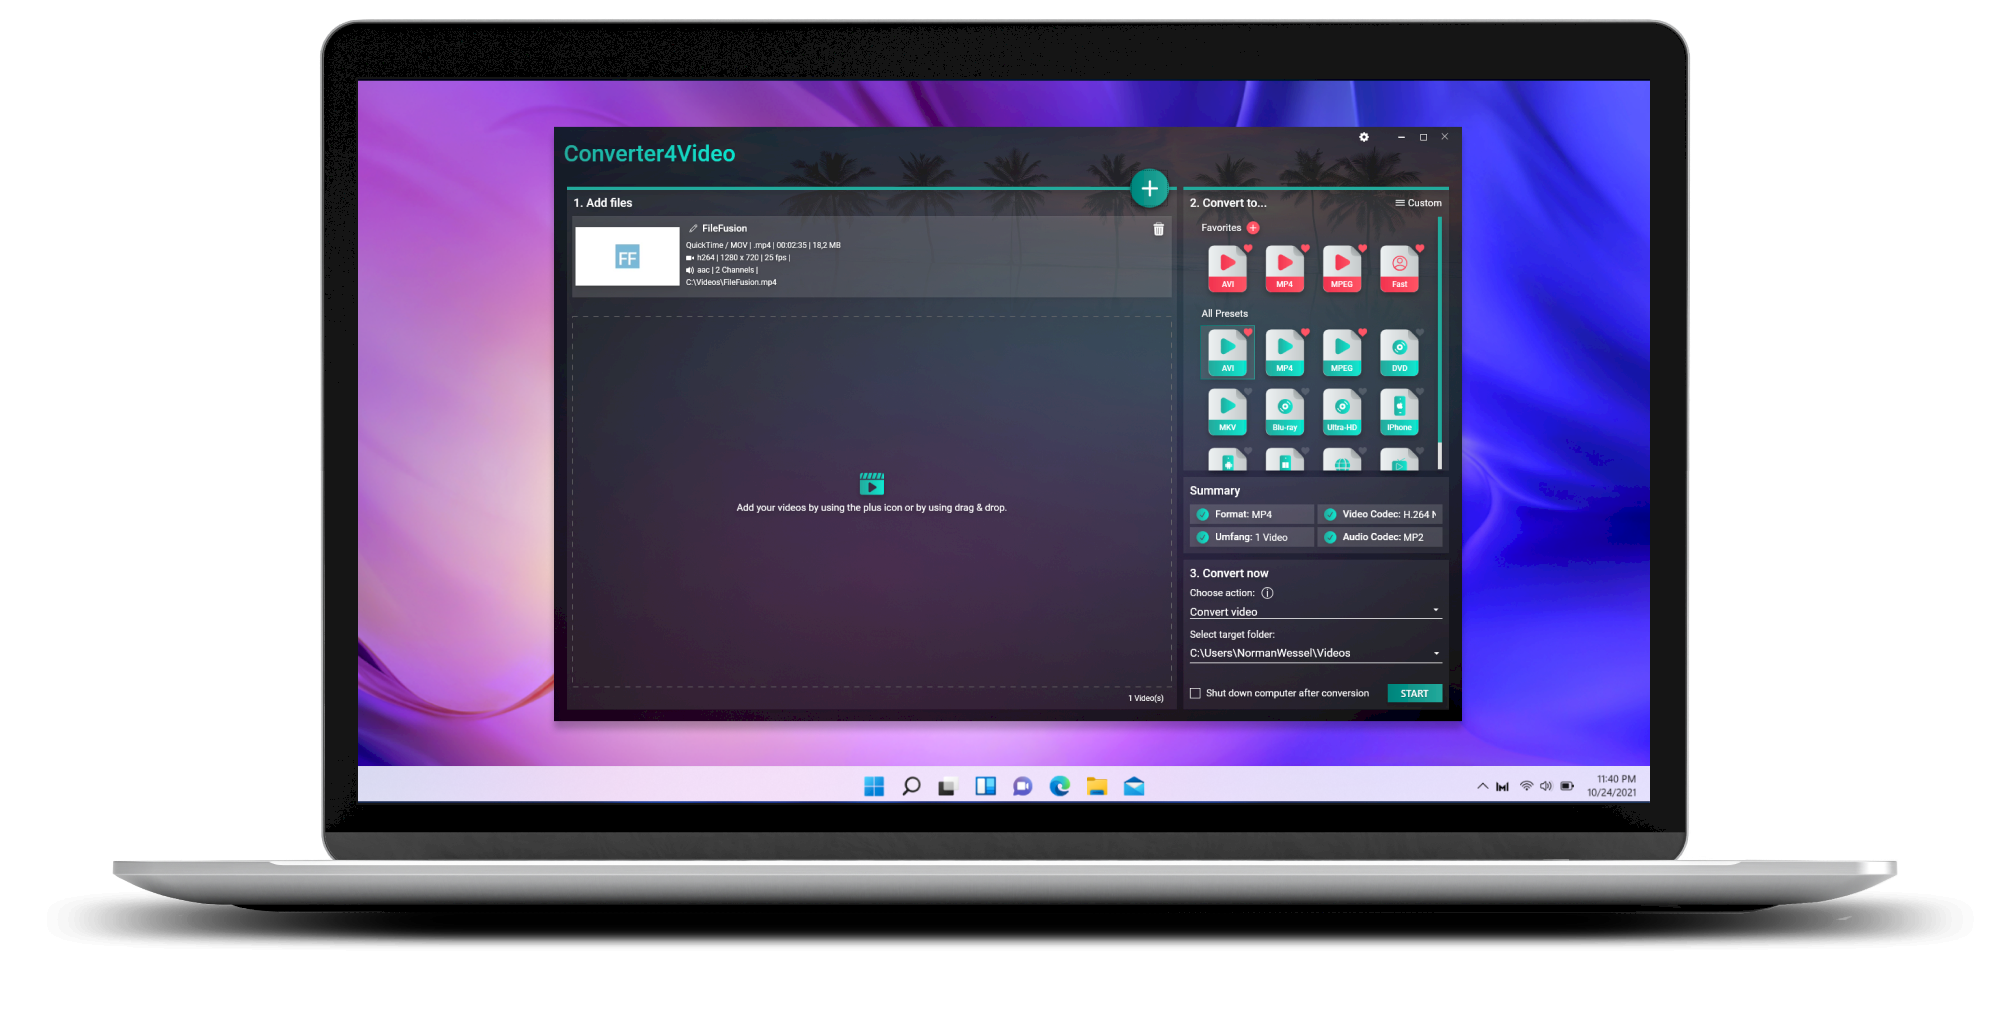Favorite the iPhone preset with its heart

click(1419, 391)
